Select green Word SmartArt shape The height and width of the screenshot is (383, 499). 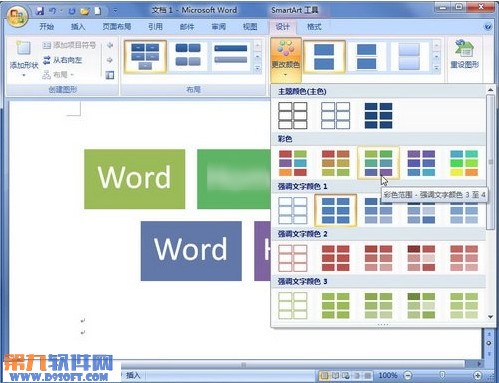point(134,179)
